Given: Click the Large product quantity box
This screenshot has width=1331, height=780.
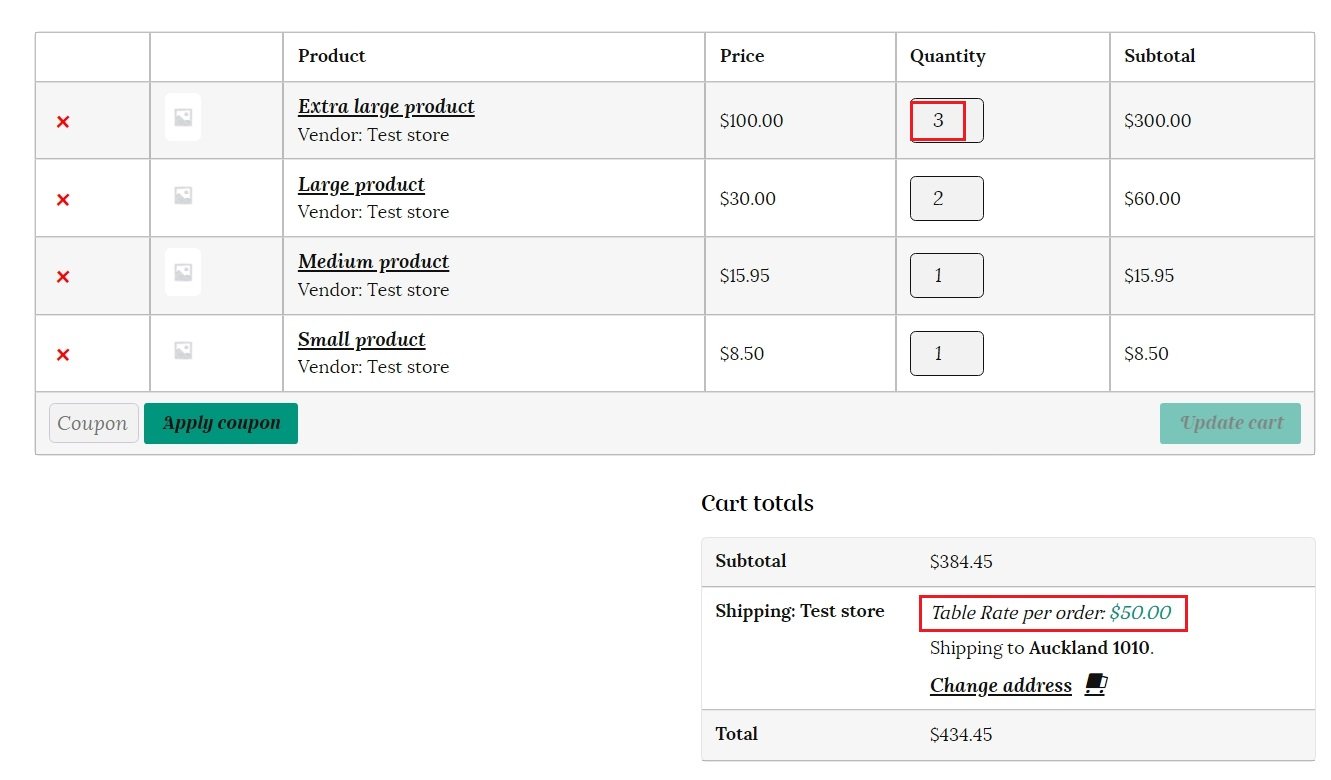Looking at the screenshot, I should [x=946, y=199].
